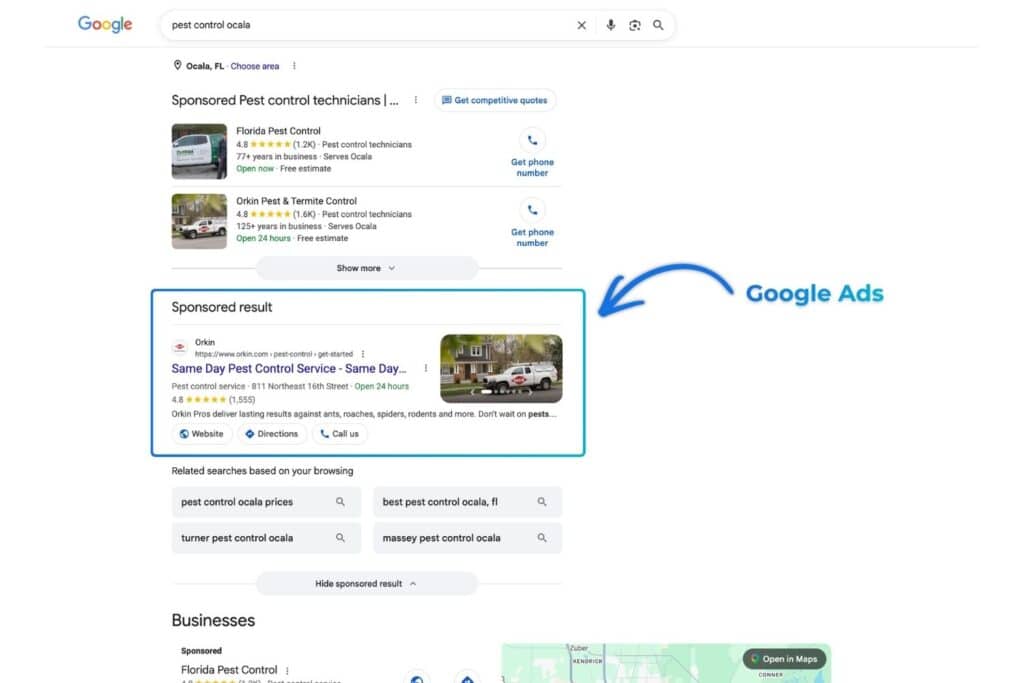Clear the search box with X icon
The image size is (1024, 683).
tap(581, 25)
